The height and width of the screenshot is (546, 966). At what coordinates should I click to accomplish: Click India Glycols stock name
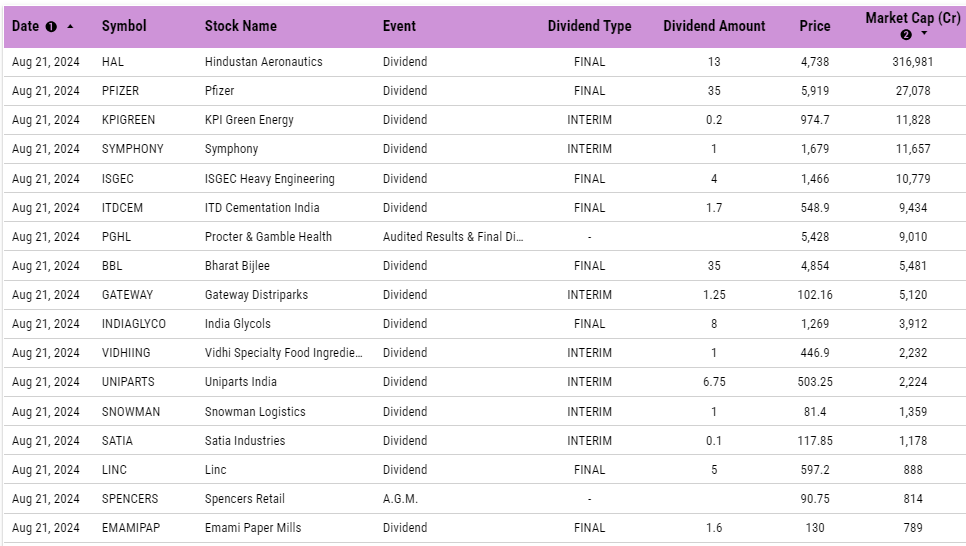[x=238, y=324]
